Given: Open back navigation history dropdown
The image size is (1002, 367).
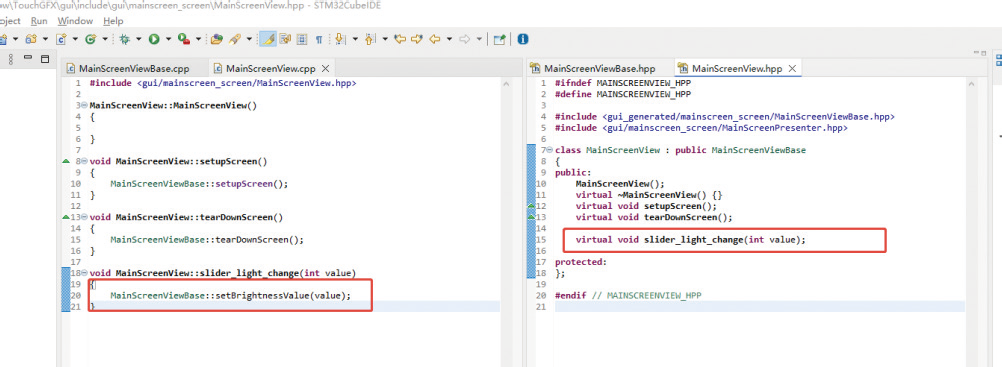Looking at the screenshot, I should coord(449,39).
